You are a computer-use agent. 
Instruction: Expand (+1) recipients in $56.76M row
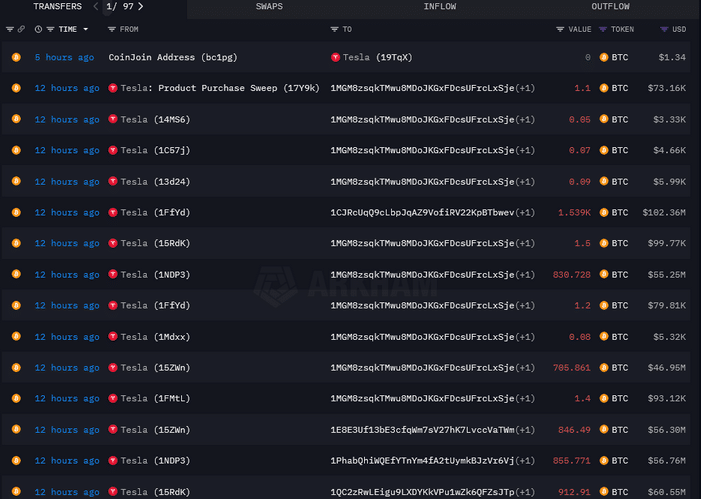(525, 461)
